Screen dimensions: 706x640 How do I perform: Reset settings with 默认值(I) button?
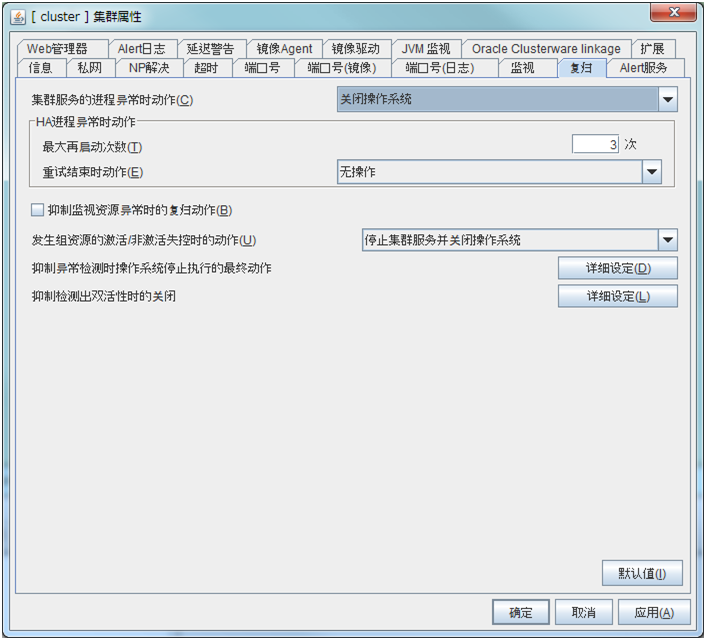(x=641, y=573)
